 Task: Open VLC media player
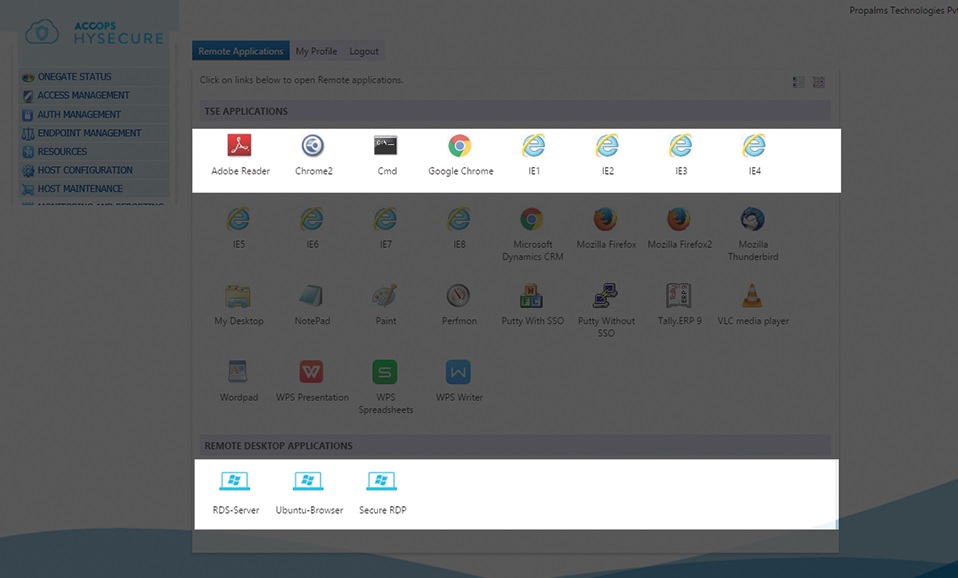(752, 296)
